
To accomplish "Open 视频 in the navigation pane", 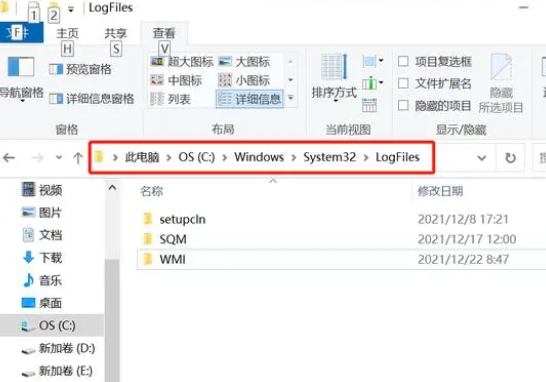I will pyautogui.click(x=42, y=190).
